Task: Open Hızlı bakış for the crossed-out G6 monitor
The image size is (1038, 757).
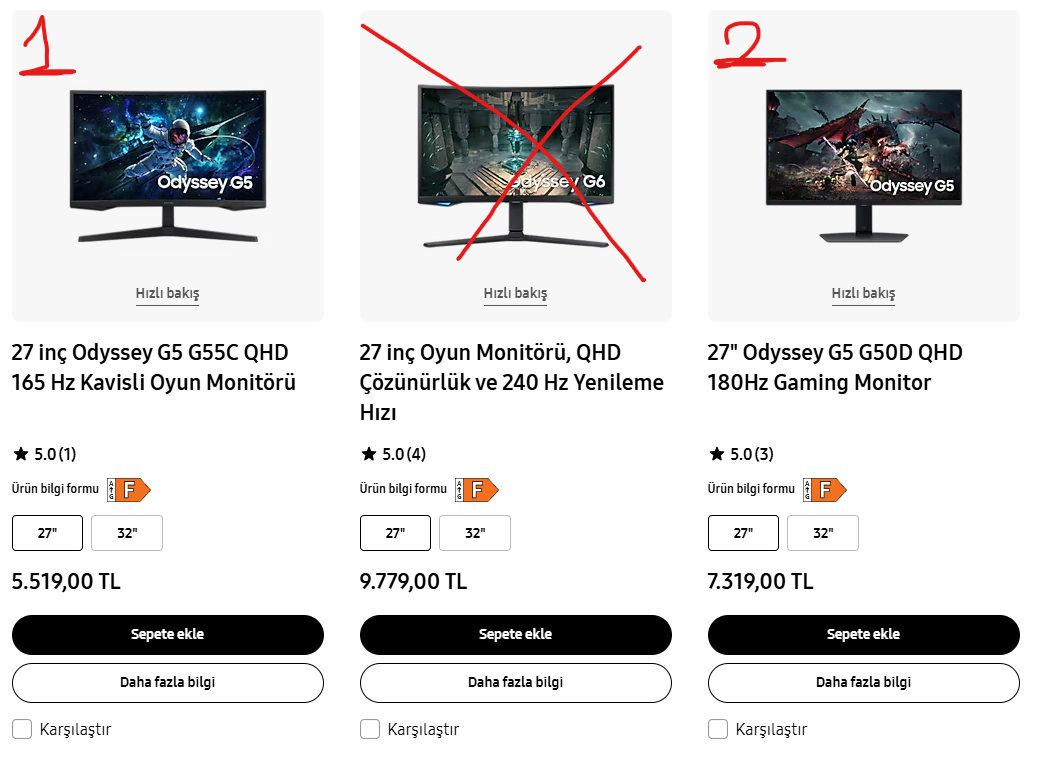Action: [x=516, y=293]
